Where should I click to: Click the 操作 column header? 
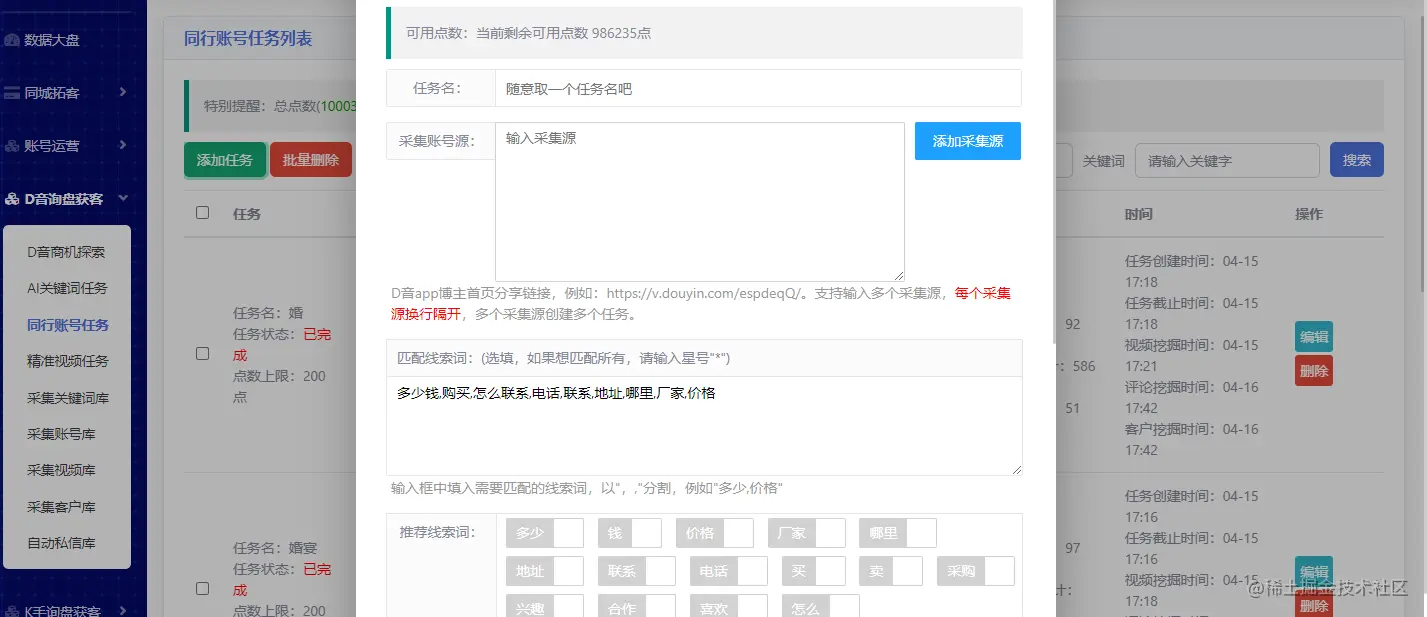1308,214
